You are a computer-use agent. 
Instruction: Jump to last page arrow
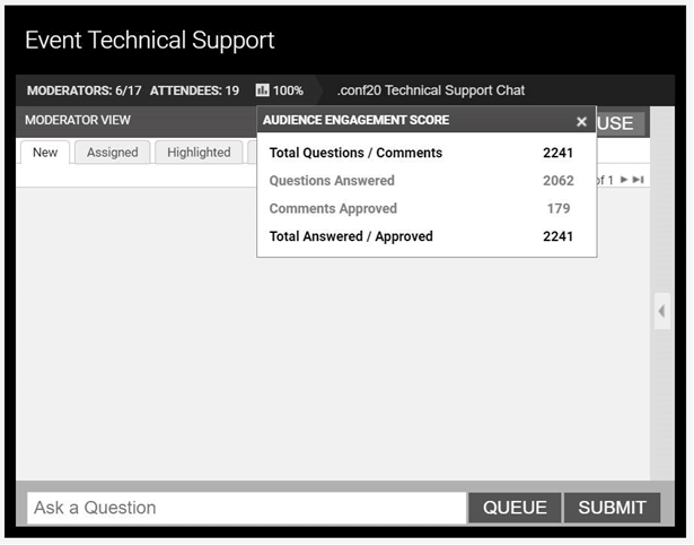[638, 179]
